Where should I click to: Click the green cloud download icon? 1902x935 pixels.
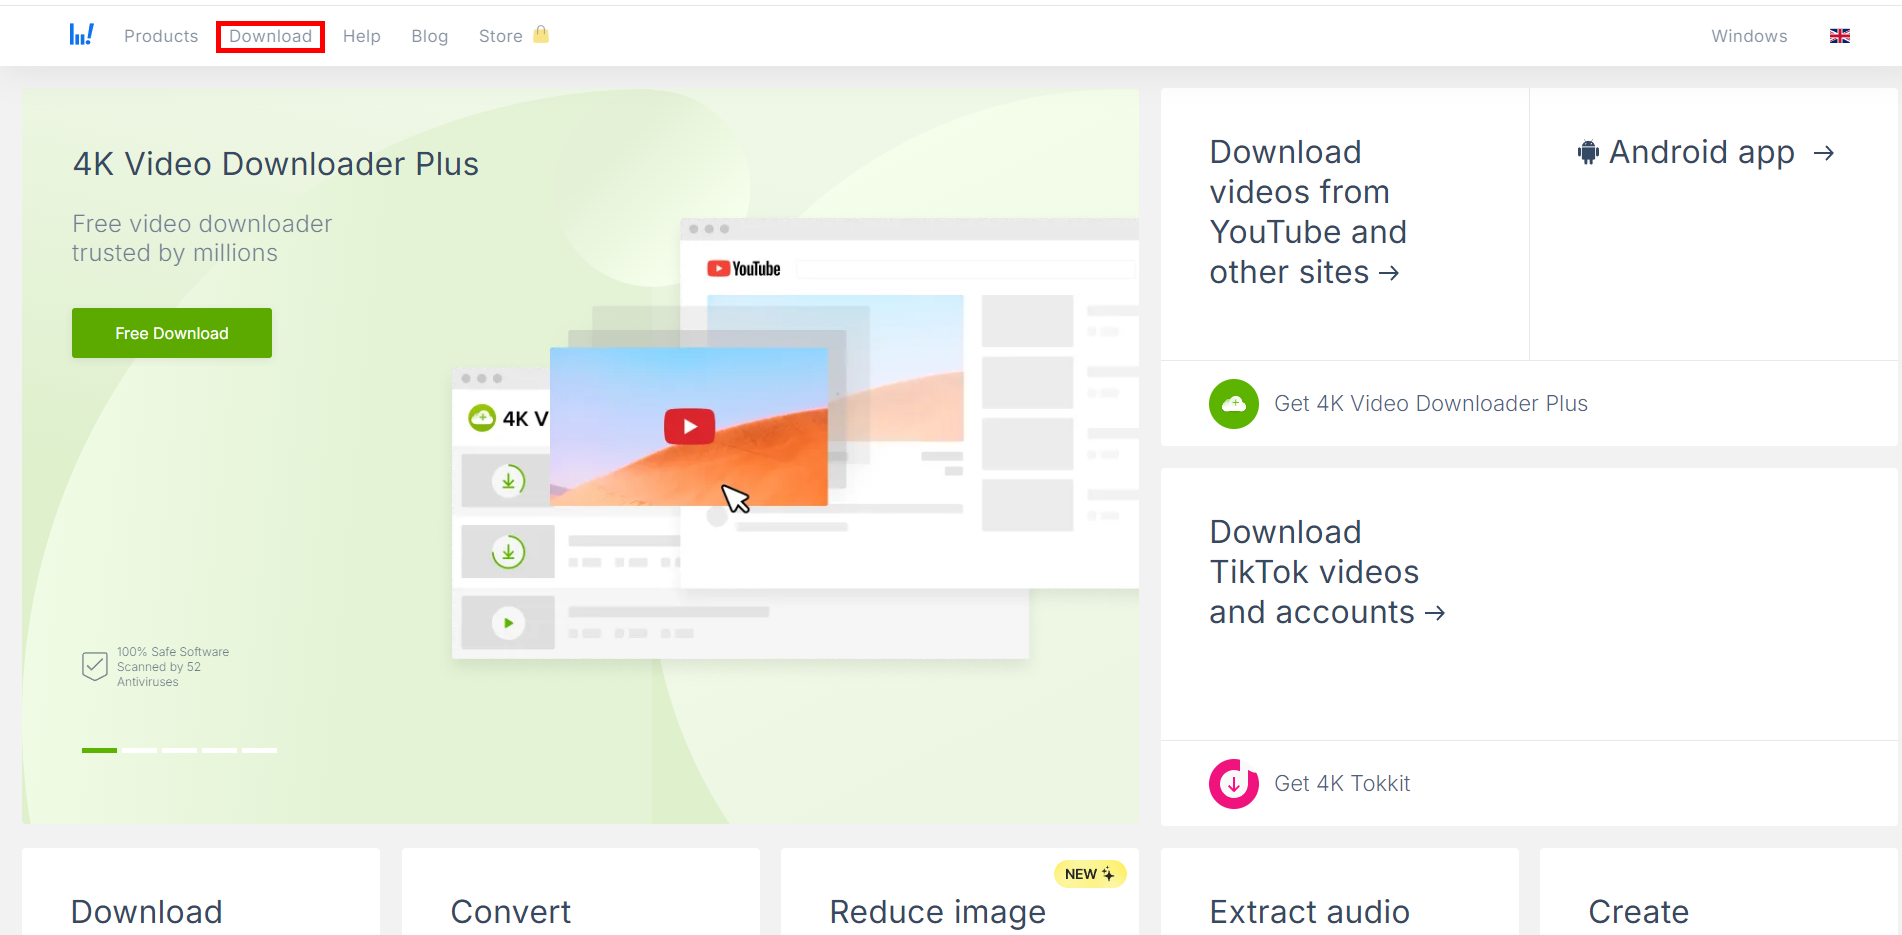(1234, 404)
